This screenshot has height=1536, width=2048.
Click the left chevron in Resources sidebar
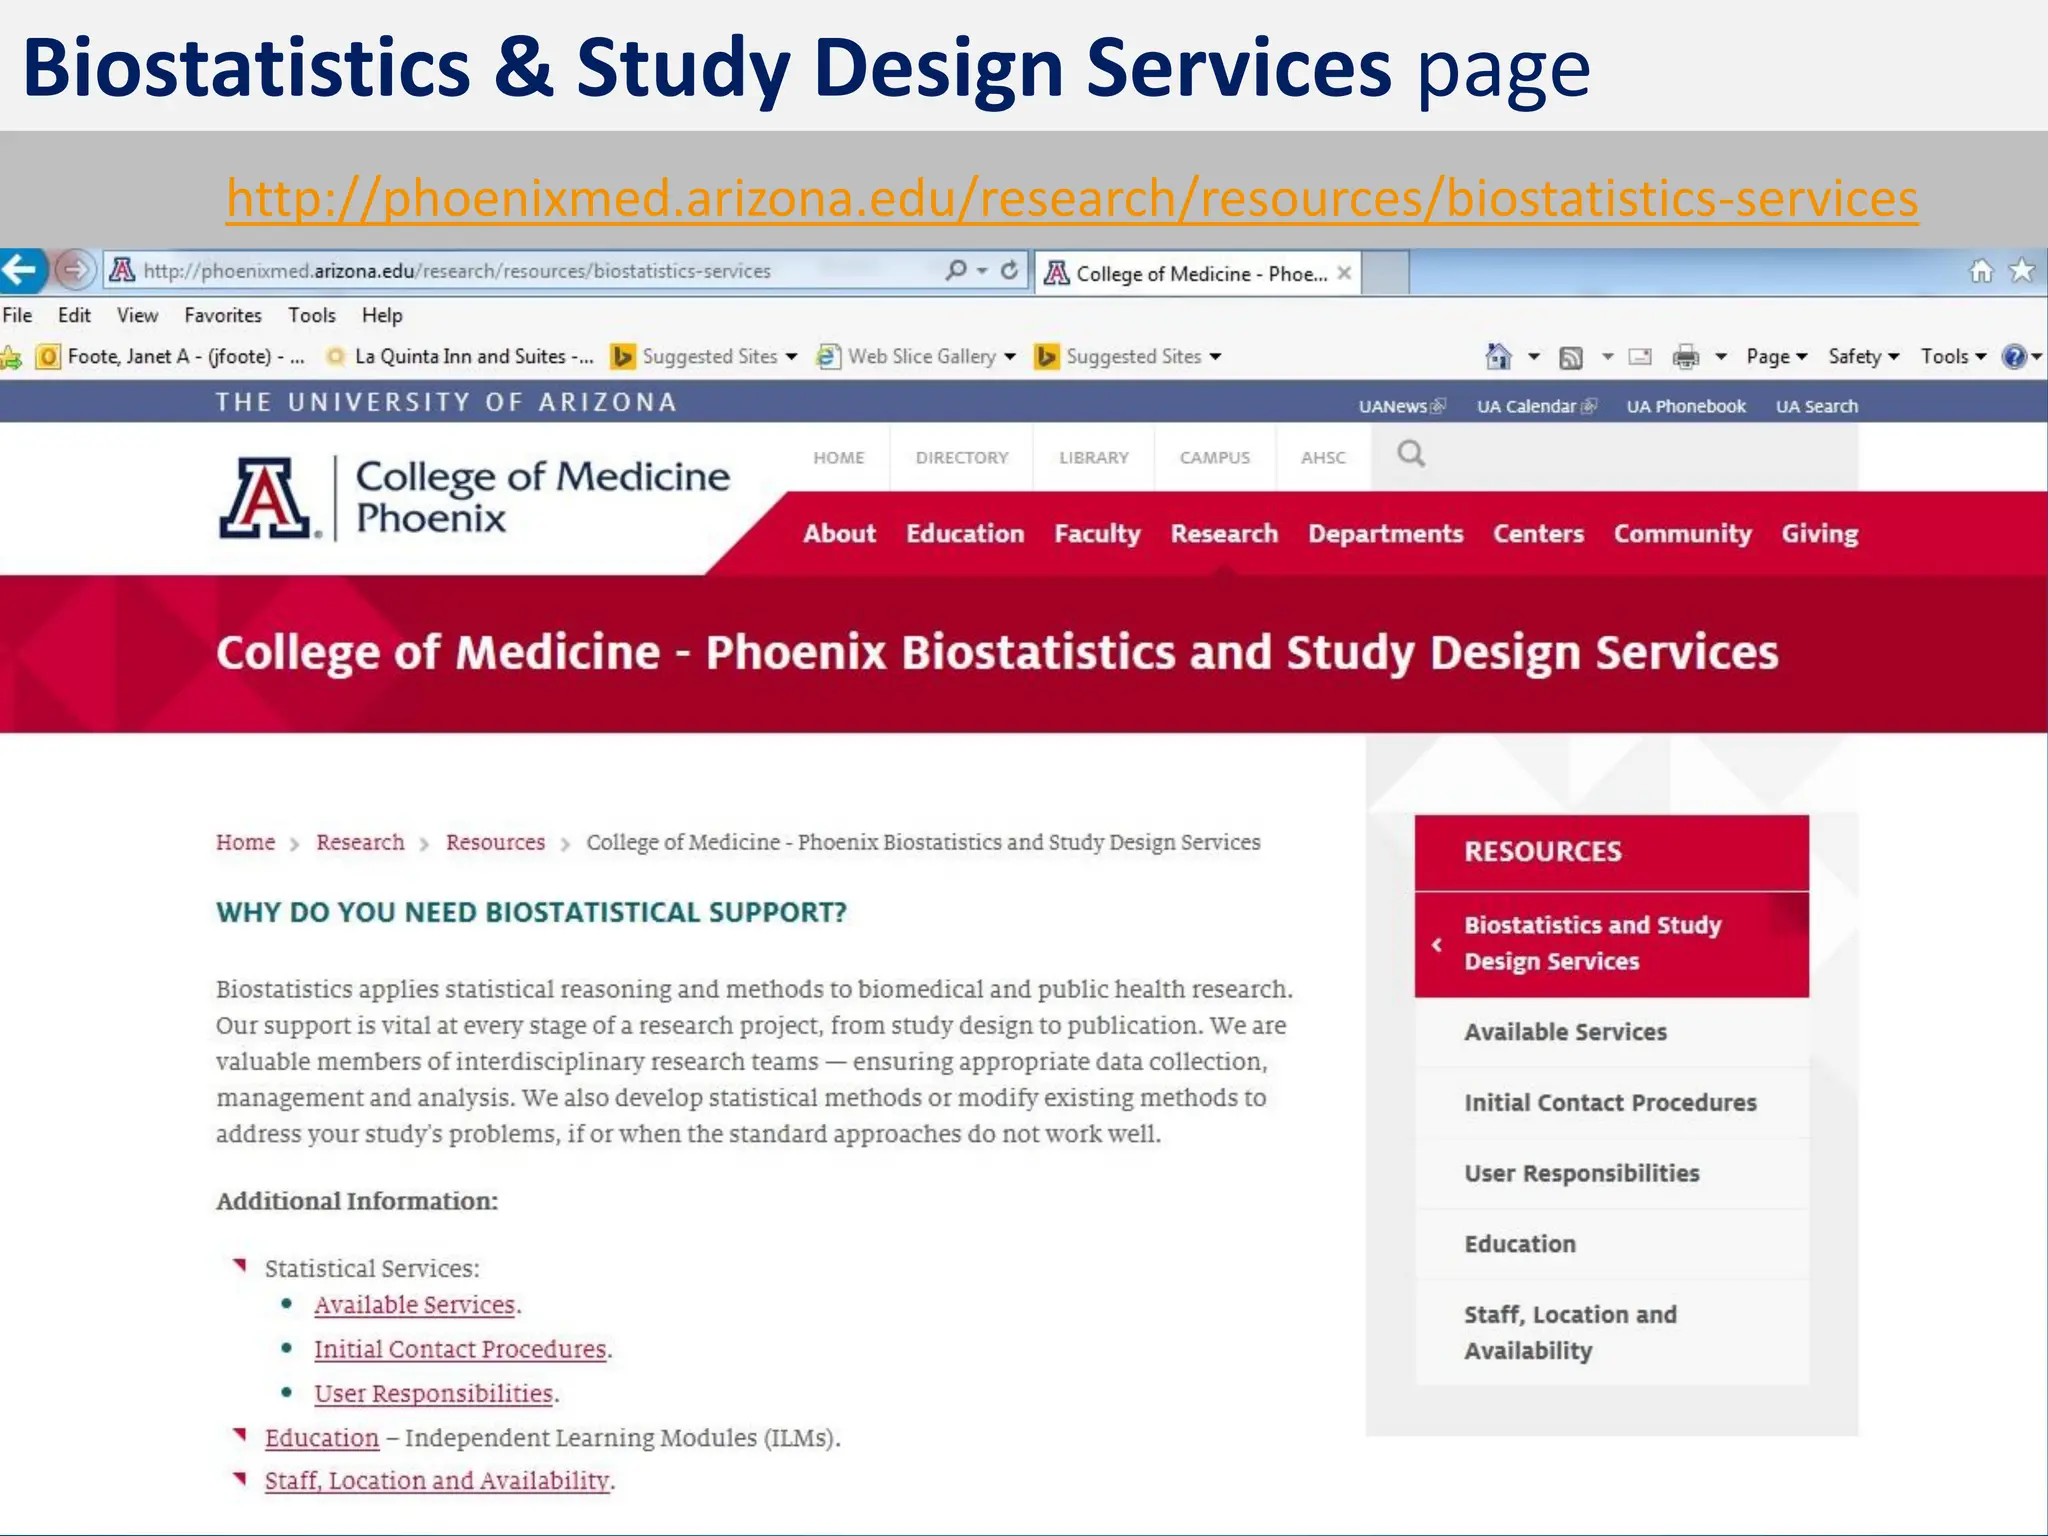1437,945
